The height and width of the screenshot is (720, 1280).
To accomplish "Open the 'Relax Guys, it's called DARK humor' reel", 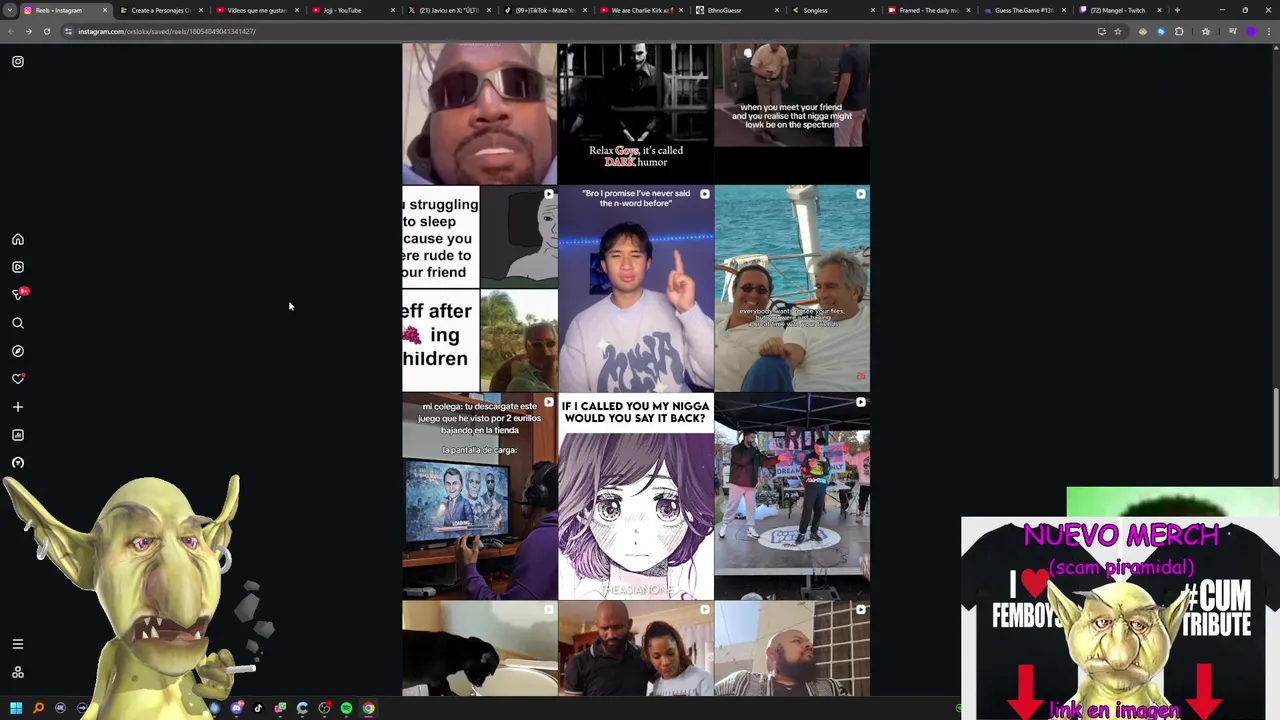I will [636, 113].
